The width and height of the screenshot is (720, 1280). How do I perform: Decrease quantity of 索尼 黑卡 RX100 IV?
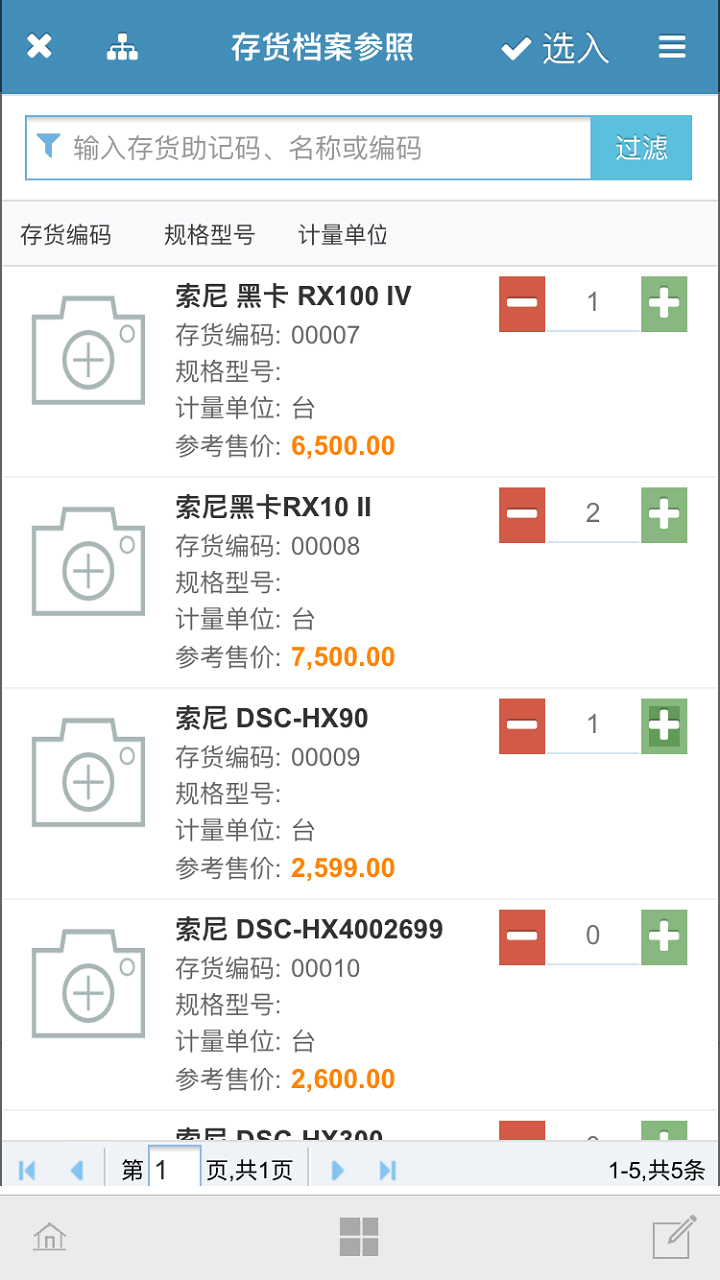click(522, 303)
